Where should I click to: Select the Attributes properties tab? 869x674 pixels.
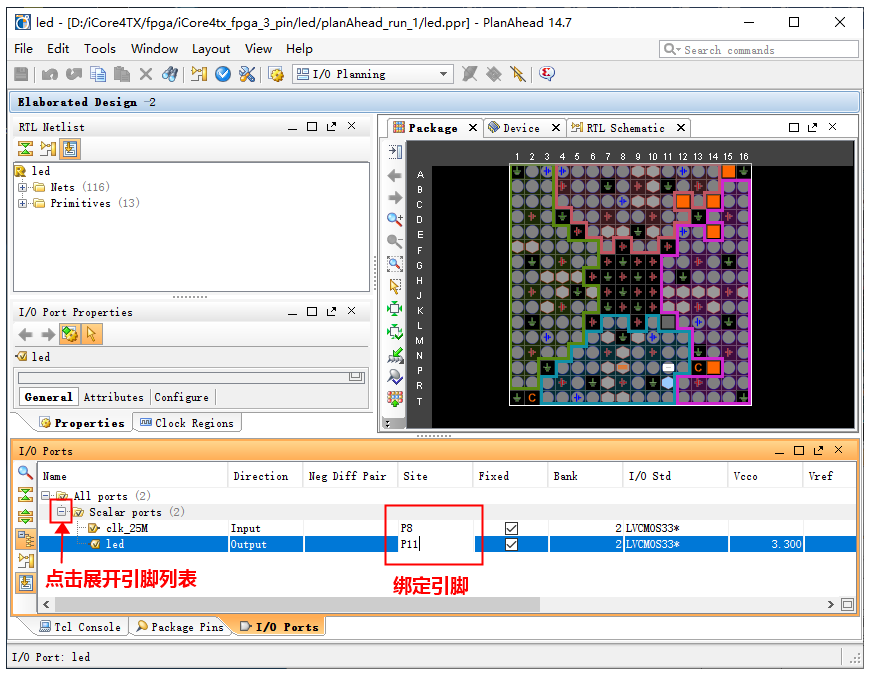[x=113, y=397]
